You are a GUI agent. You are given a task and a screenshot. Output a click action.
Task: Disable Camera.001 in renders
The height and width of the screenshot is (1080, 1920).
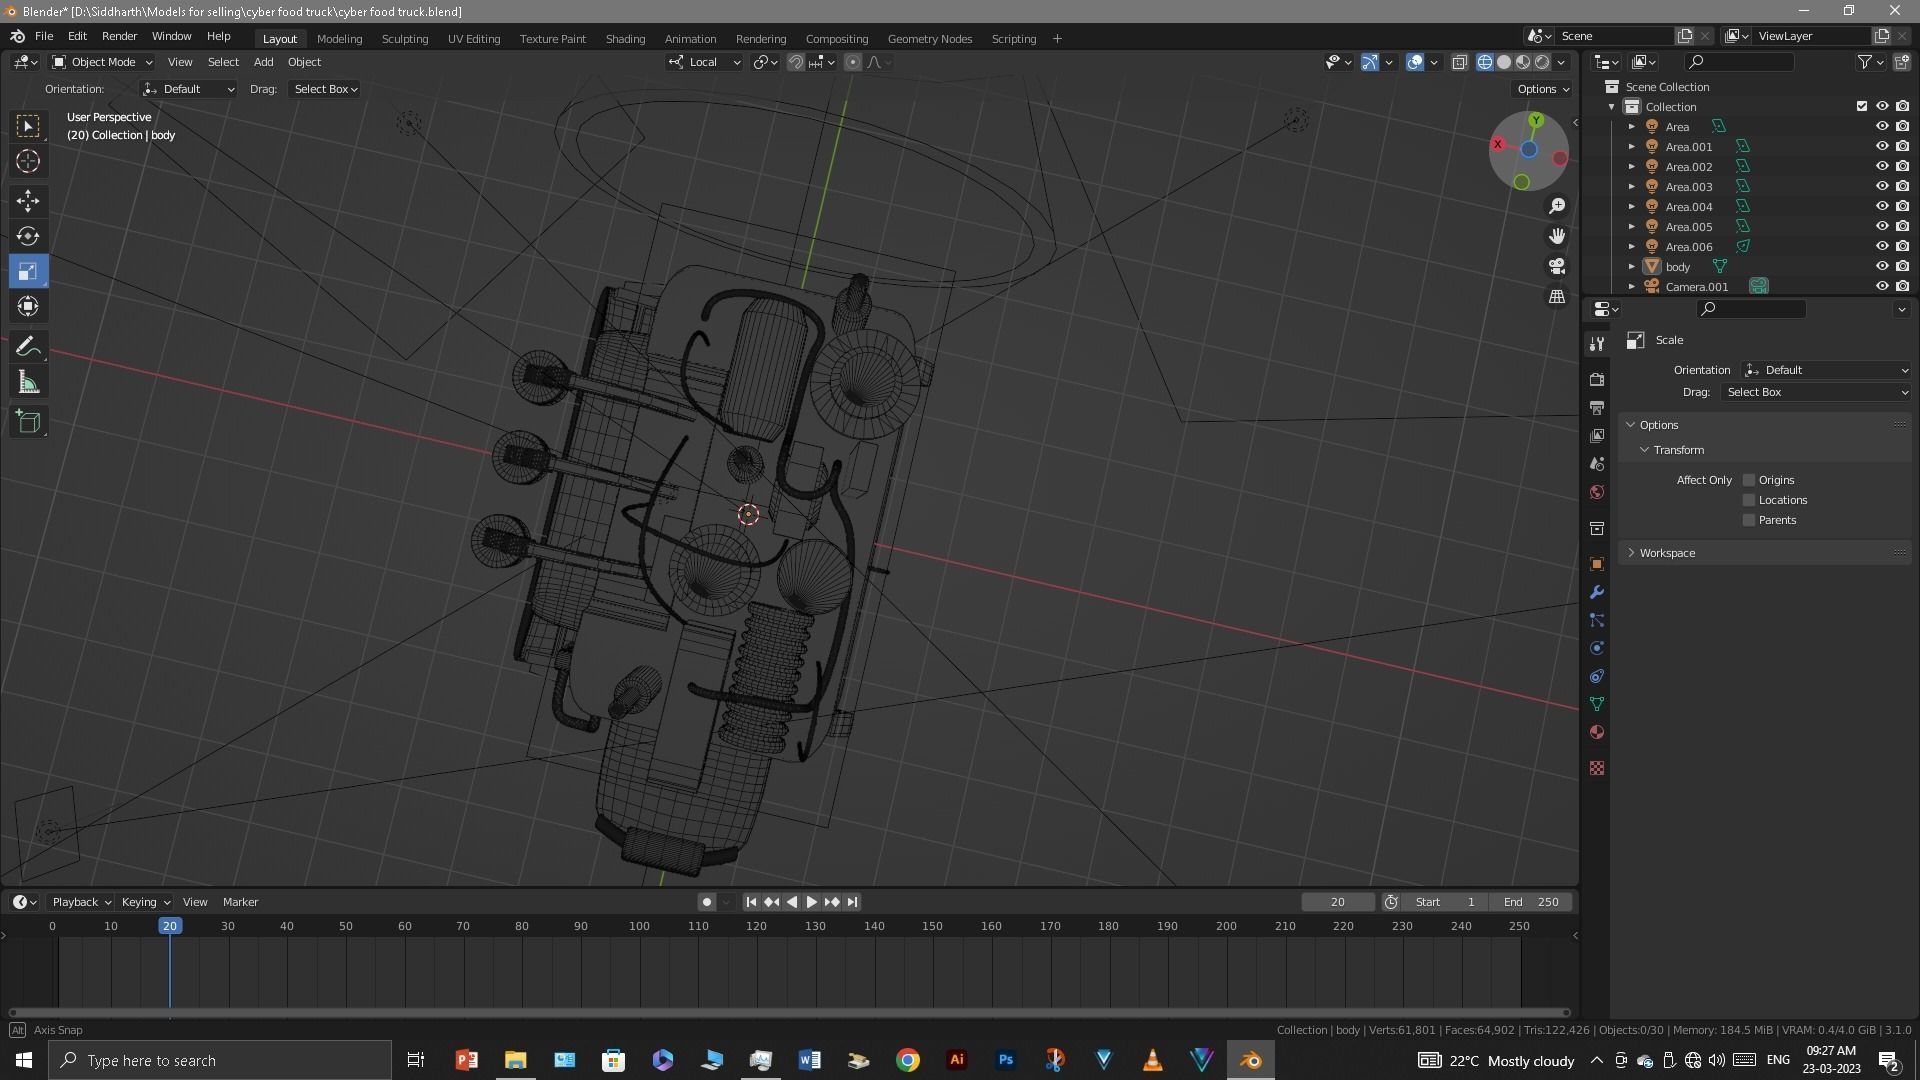(x=1902, y=287)
